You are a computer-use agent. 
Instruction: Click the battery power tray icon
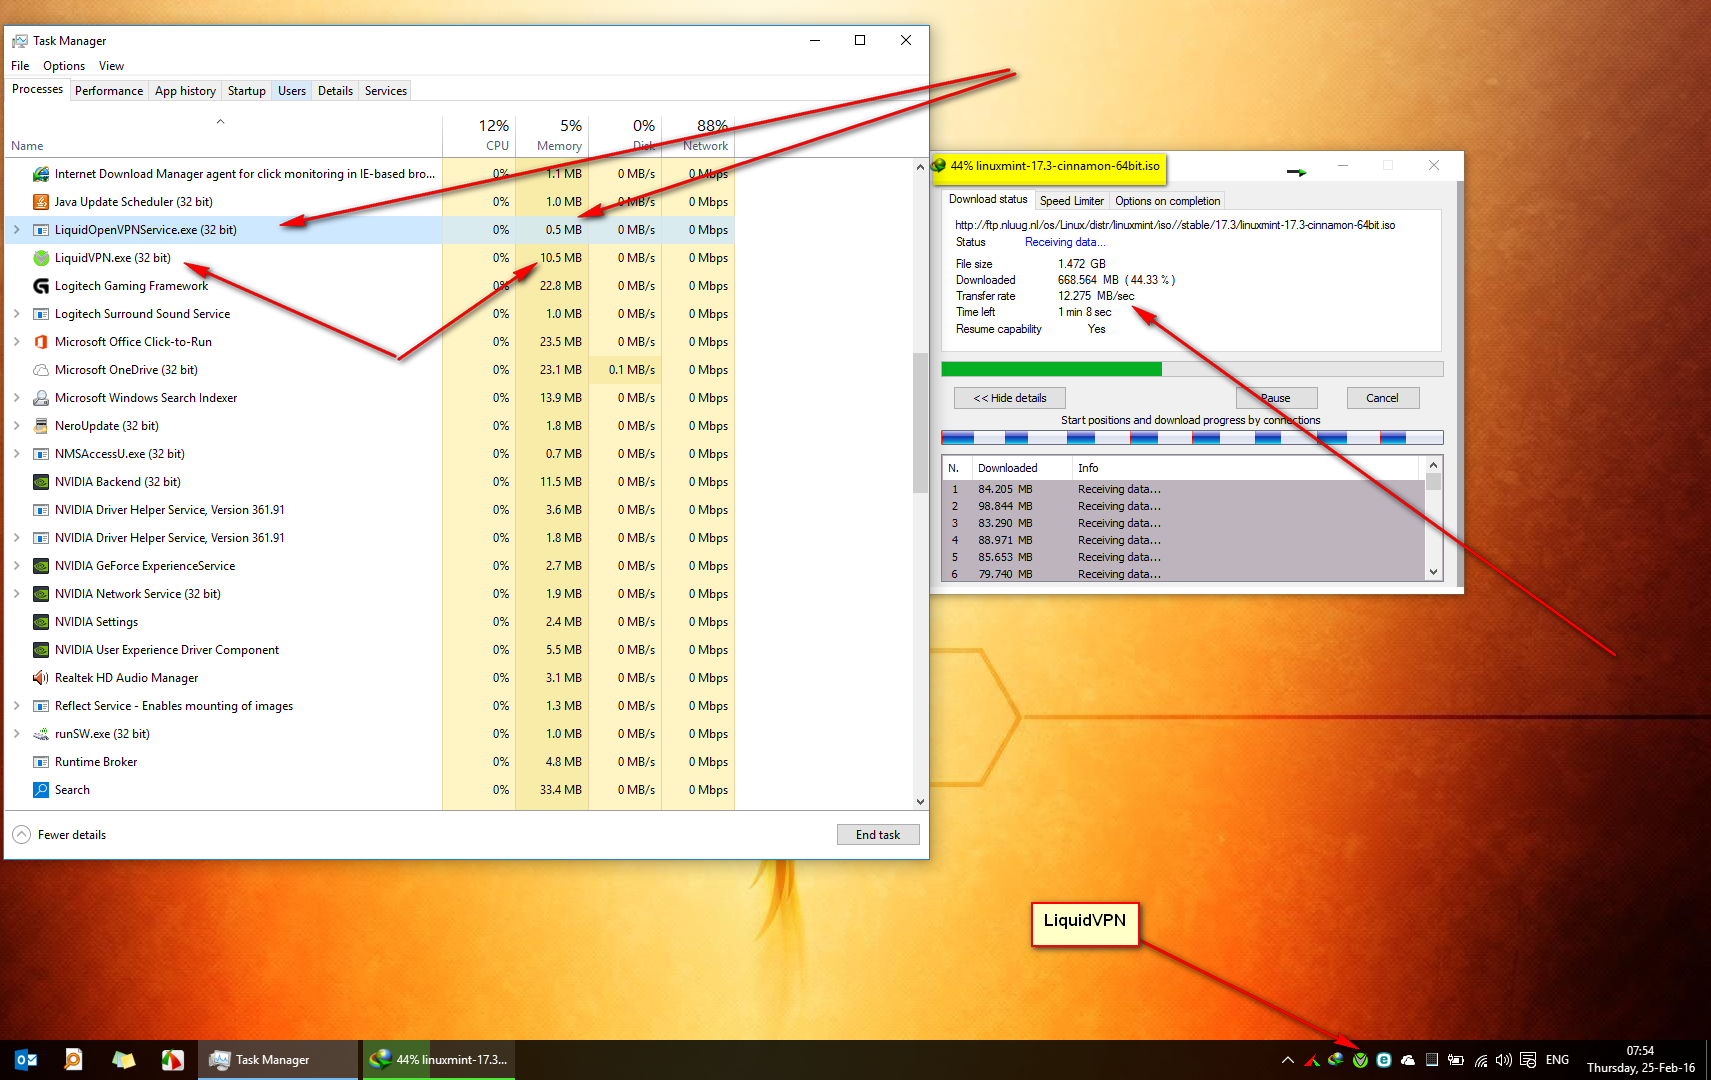coord(1456,1060)
